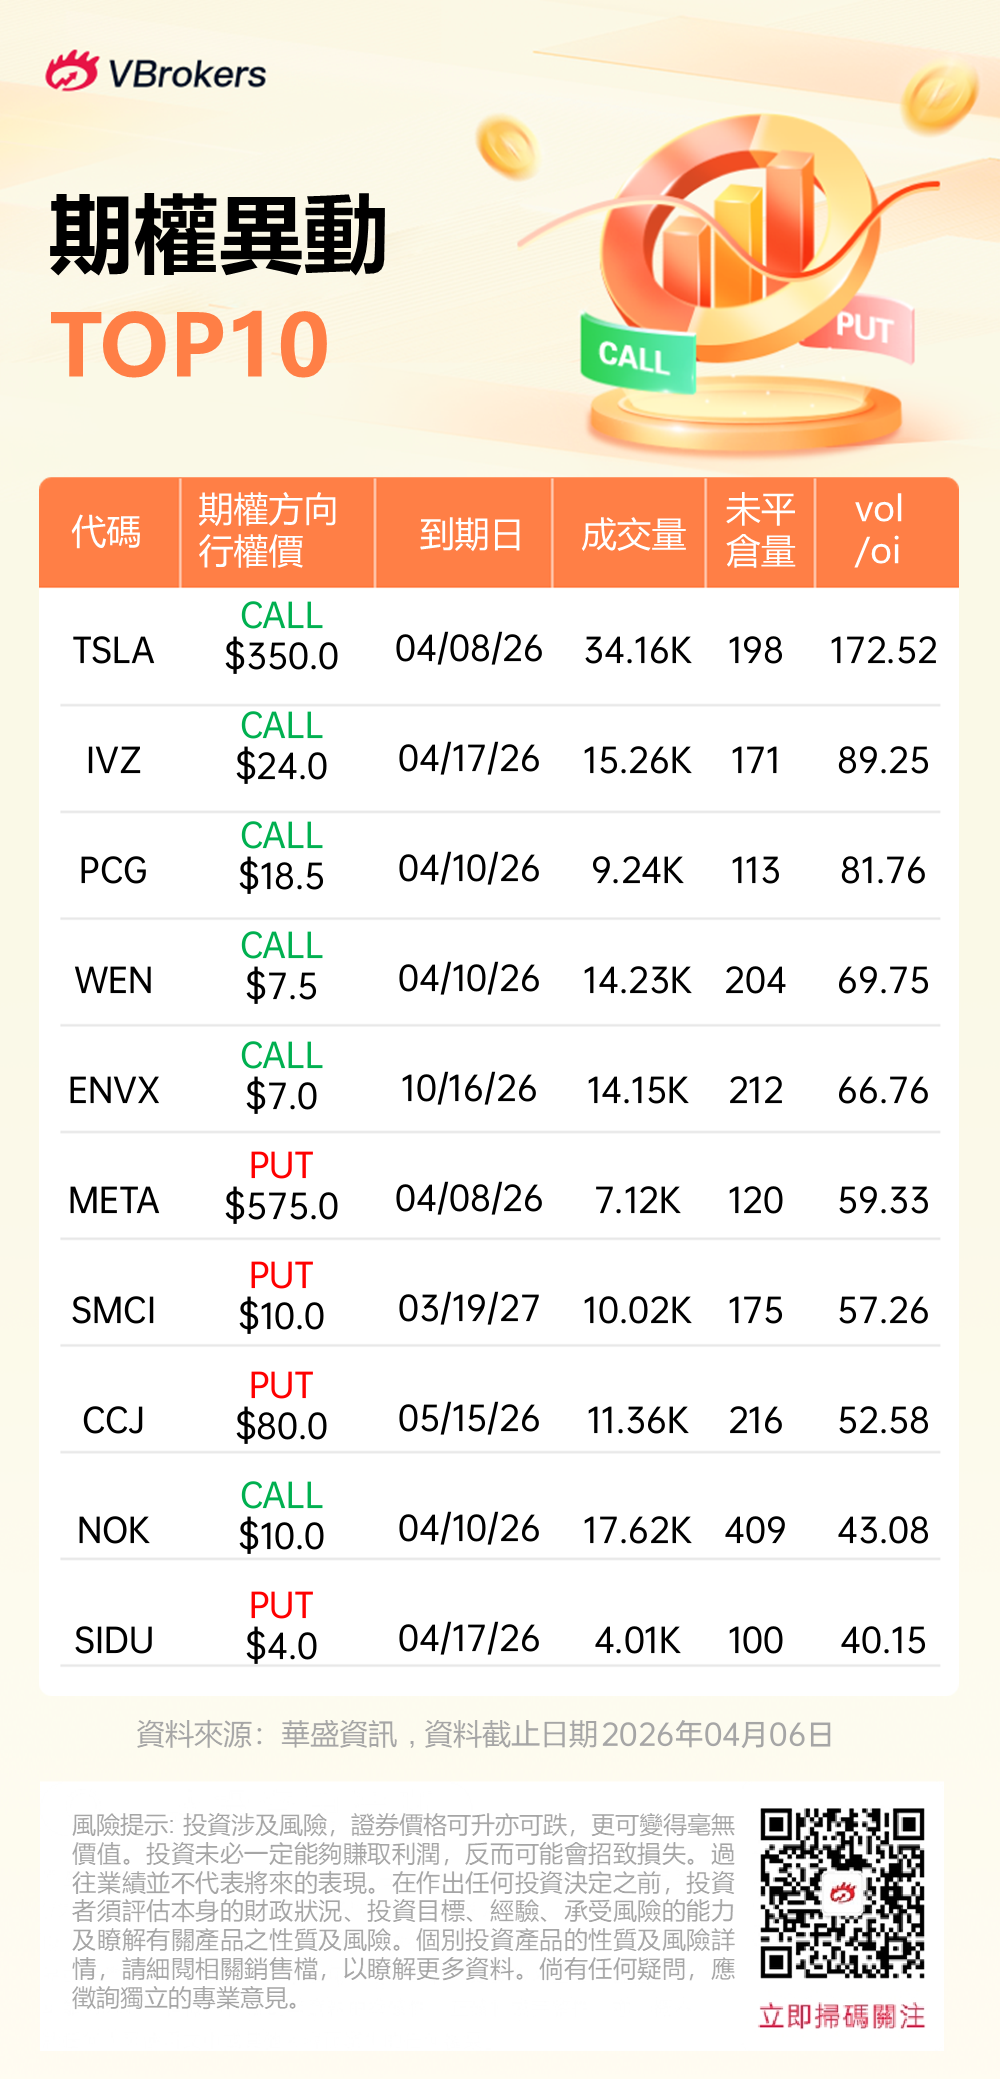Select the META ticker symbol
The height and width of the screenshot is (2079, 1000).
tap(114, 1201)
